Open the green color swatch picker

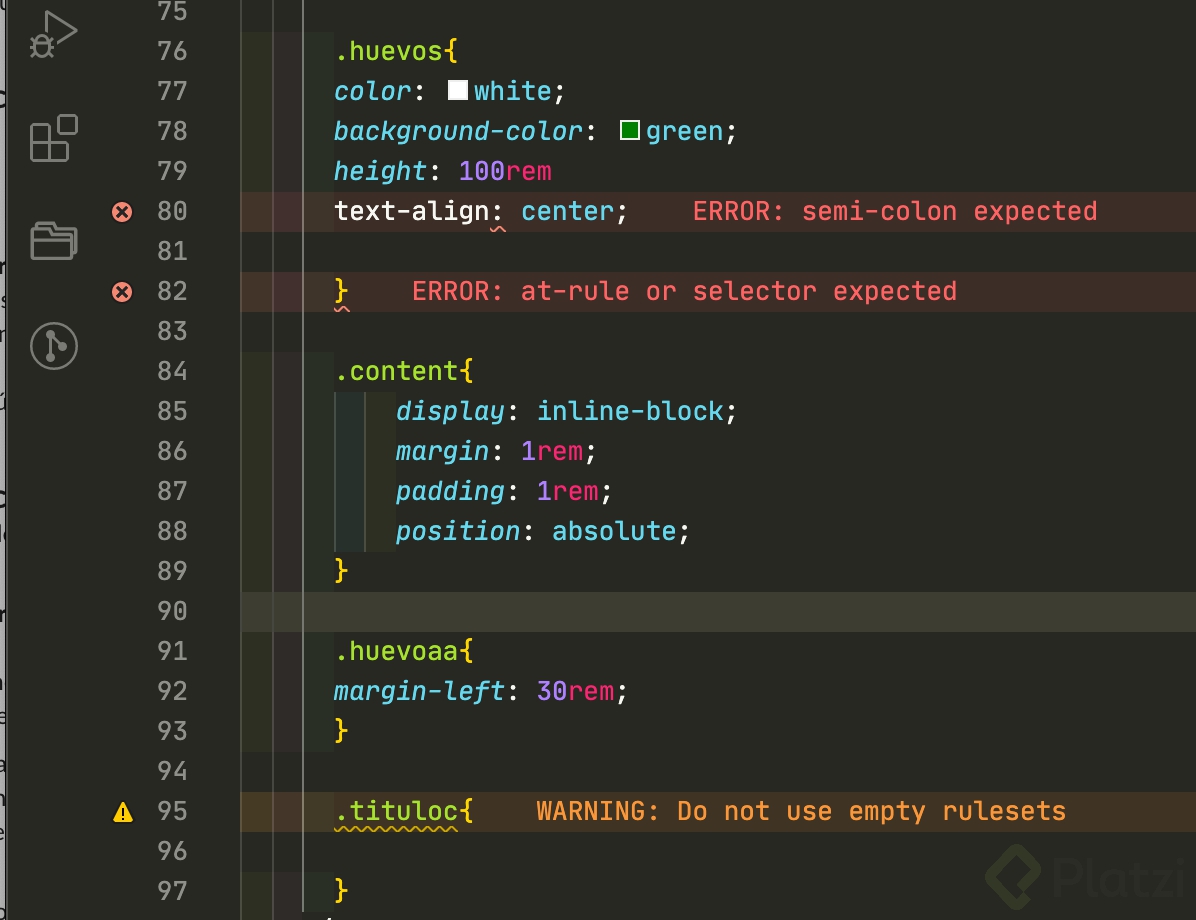(x=629, y=130)
